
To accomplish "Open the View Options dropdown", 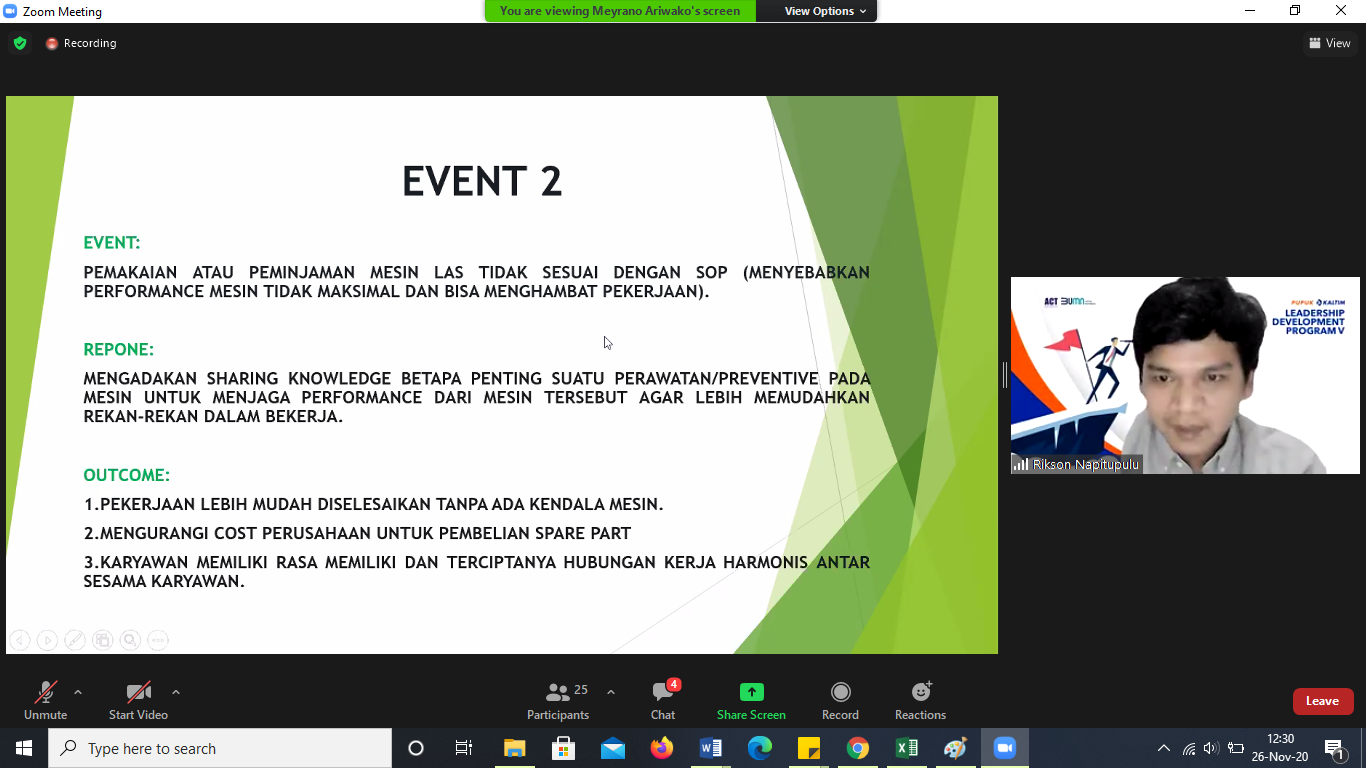I will coord(825,11).
